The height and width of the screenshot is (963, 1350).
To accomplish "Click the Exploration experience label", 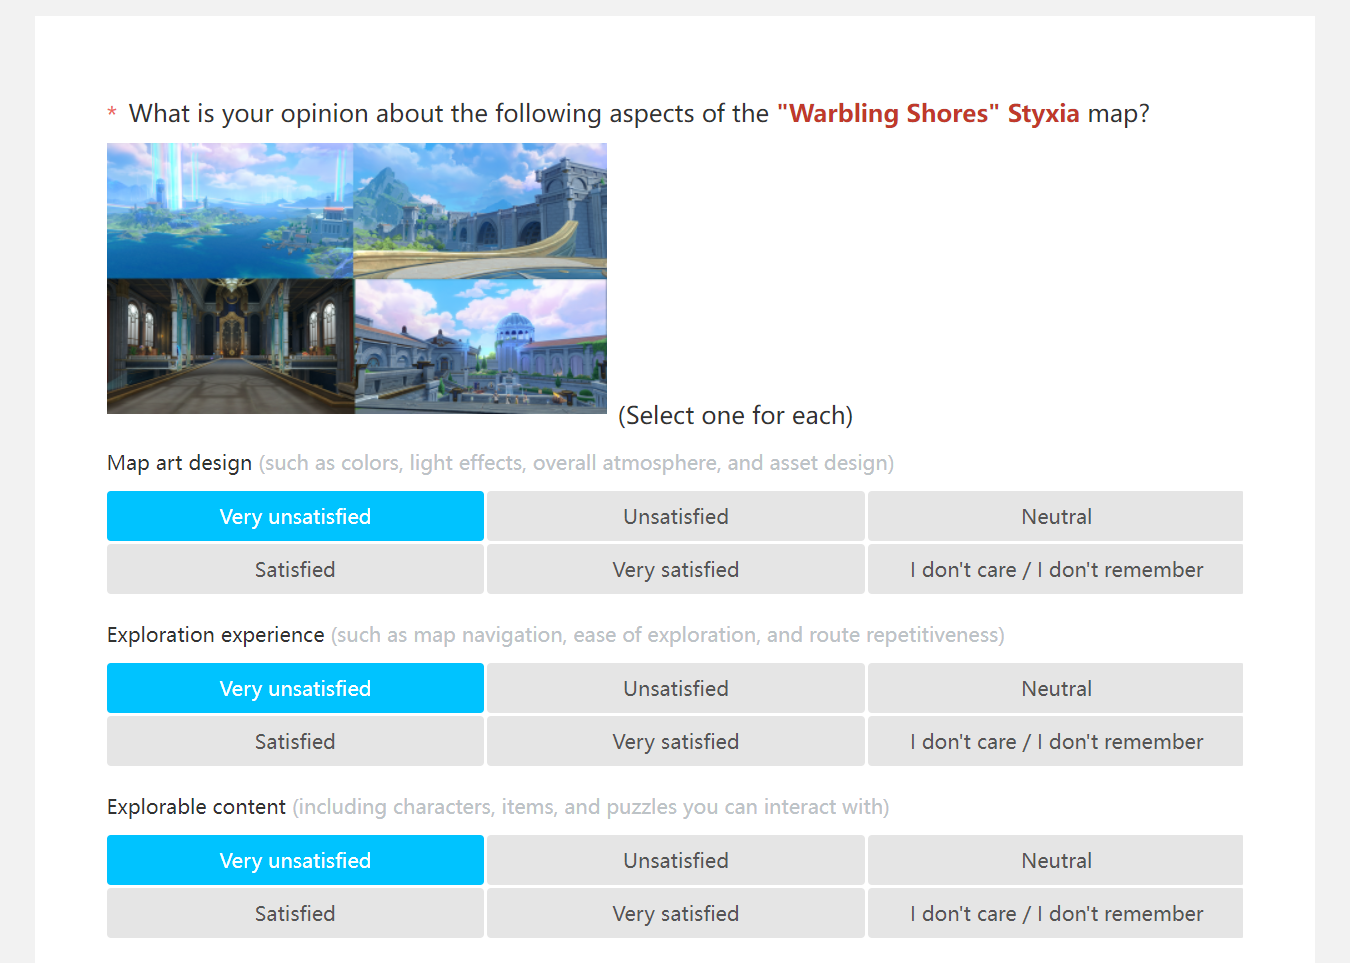I will pyautogui.click(x=215, y=635).
